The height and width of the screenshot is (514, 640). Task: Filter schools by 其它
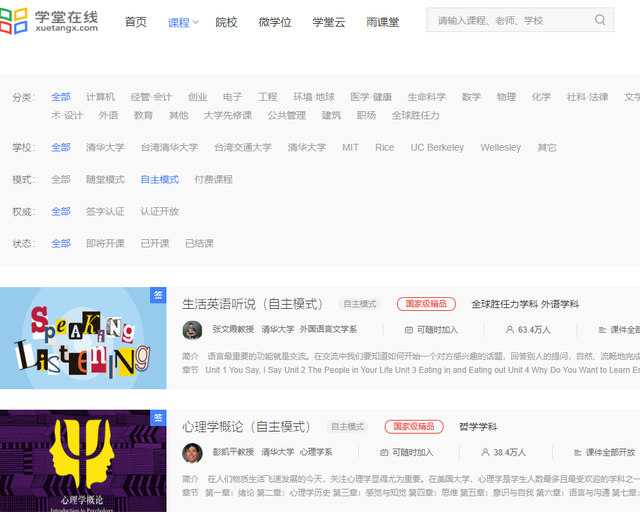point(547,147)
